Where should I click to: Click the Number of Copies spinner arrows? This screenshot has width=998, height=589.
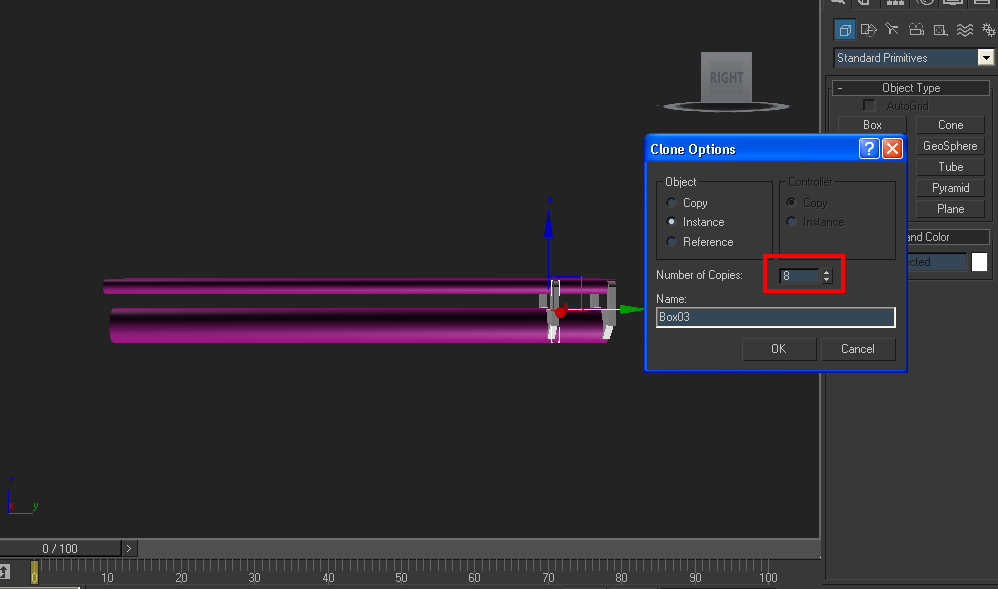coord(826,276)
